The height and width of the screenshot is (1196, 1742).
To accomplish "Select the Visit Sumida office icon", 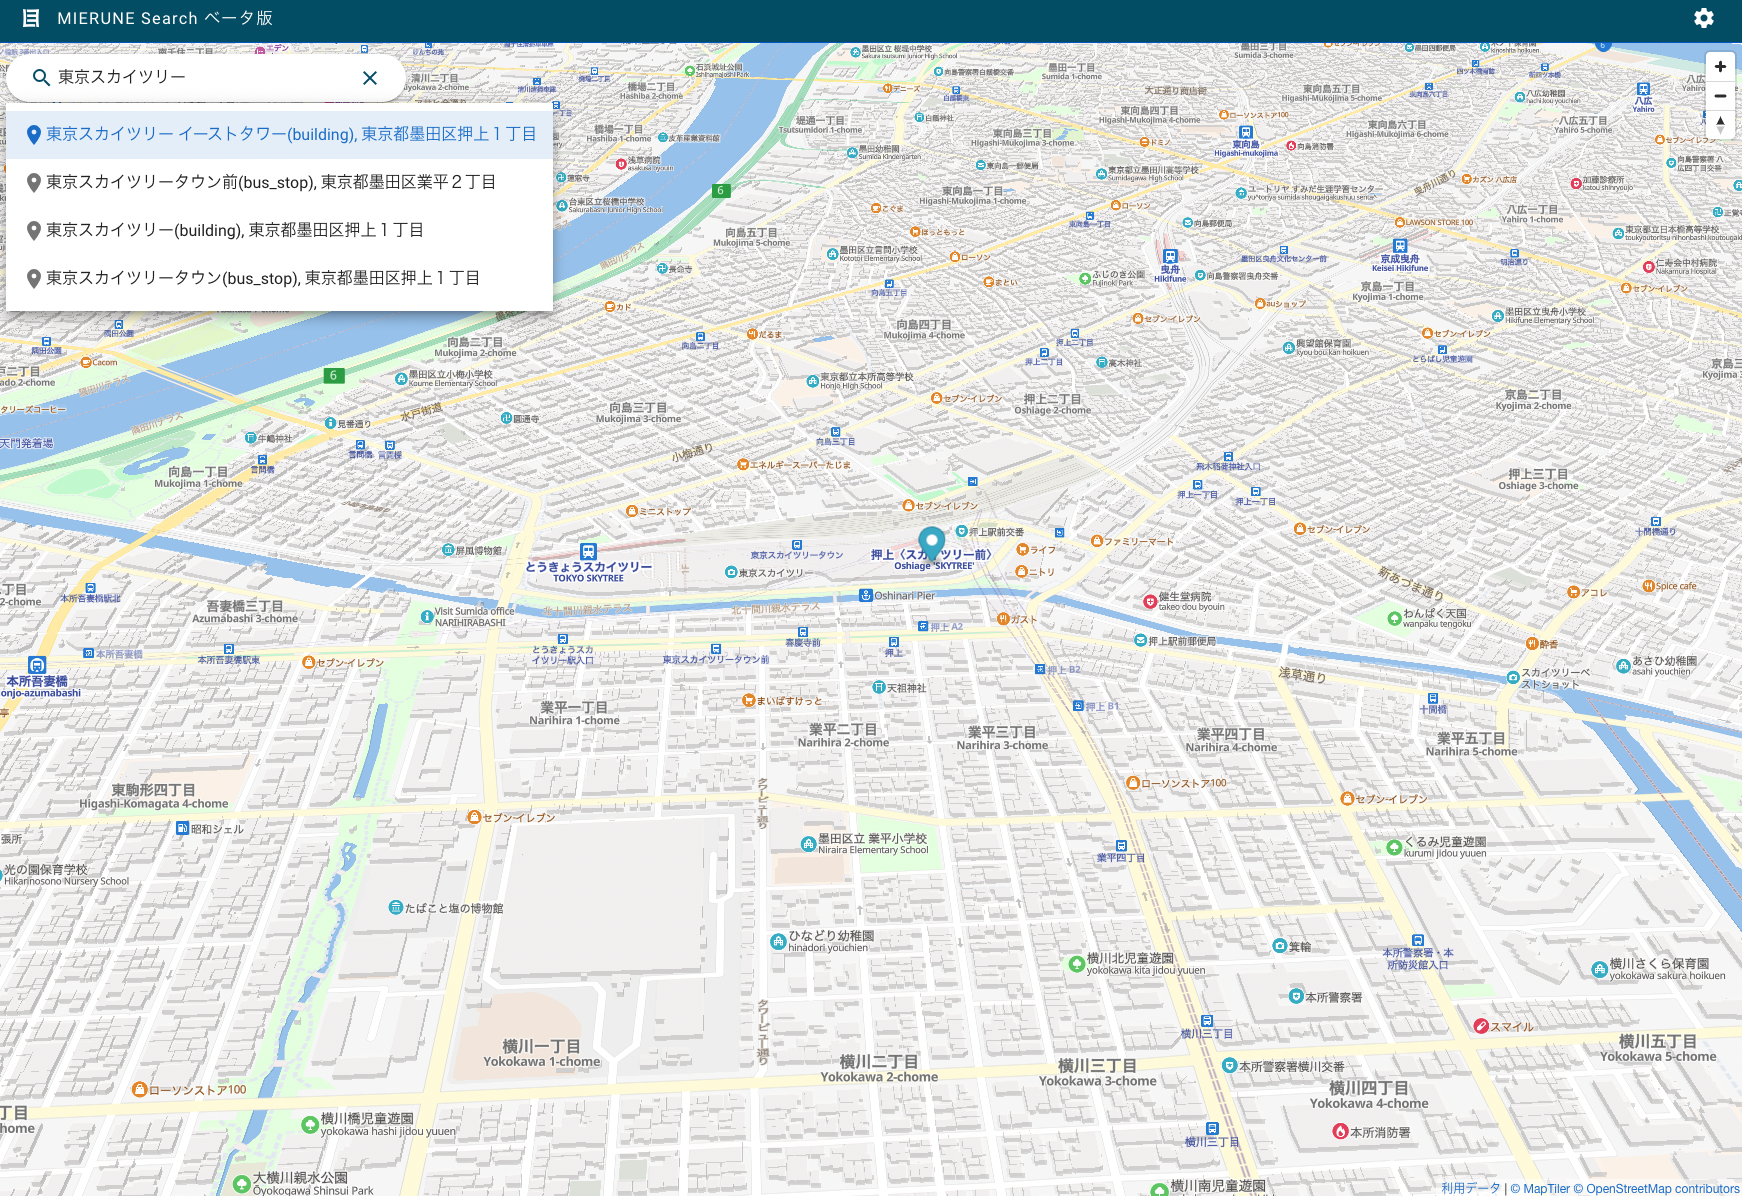I will click(x=427, y=616).
